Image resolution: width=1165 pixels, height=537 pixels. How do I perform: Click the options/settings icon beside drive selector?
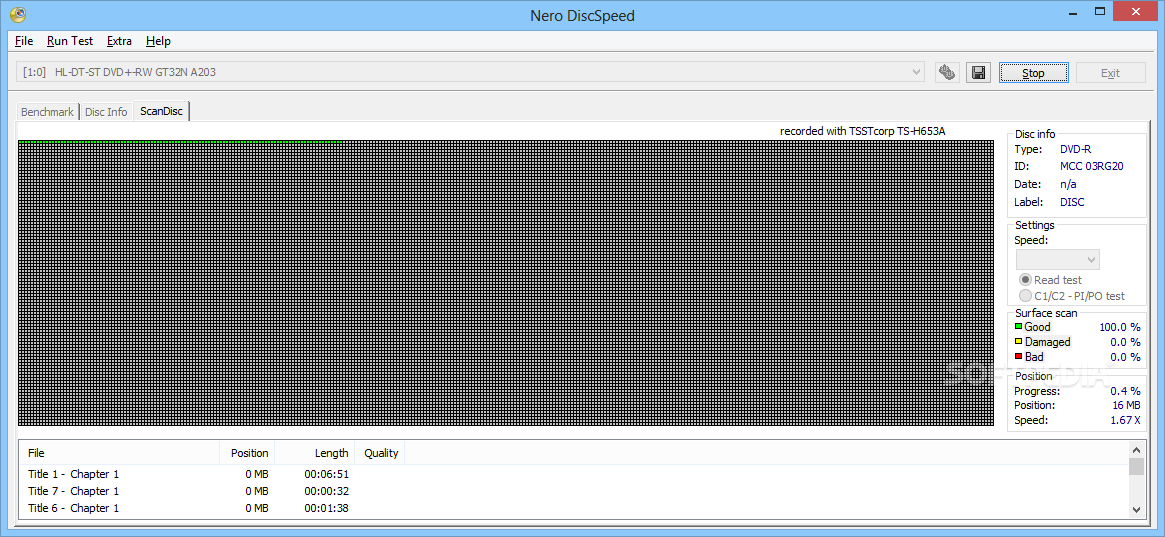point(947,72)
